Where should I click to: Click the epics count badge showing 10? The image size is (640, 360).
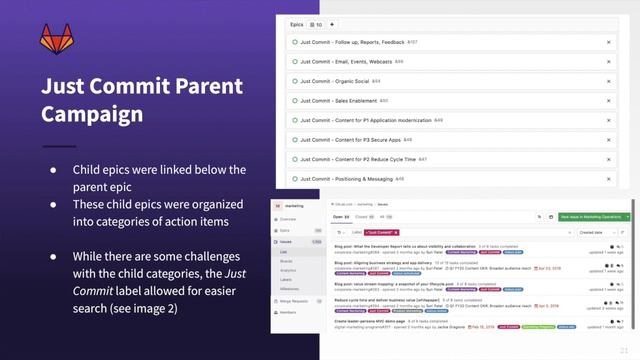click(316, 25)
